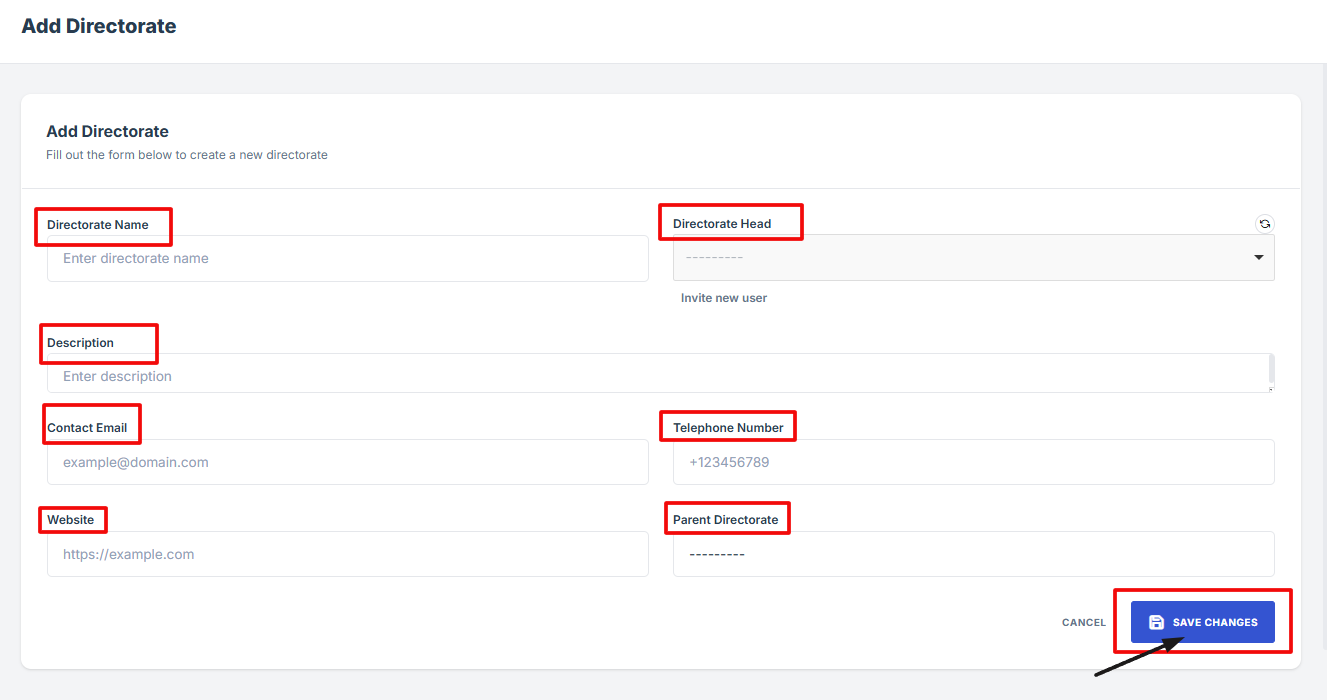Viewport: 1327px width, 700px height.
Task: Click the Description box resize handle
Action: pyautogui.click(x=1271, y=389)
